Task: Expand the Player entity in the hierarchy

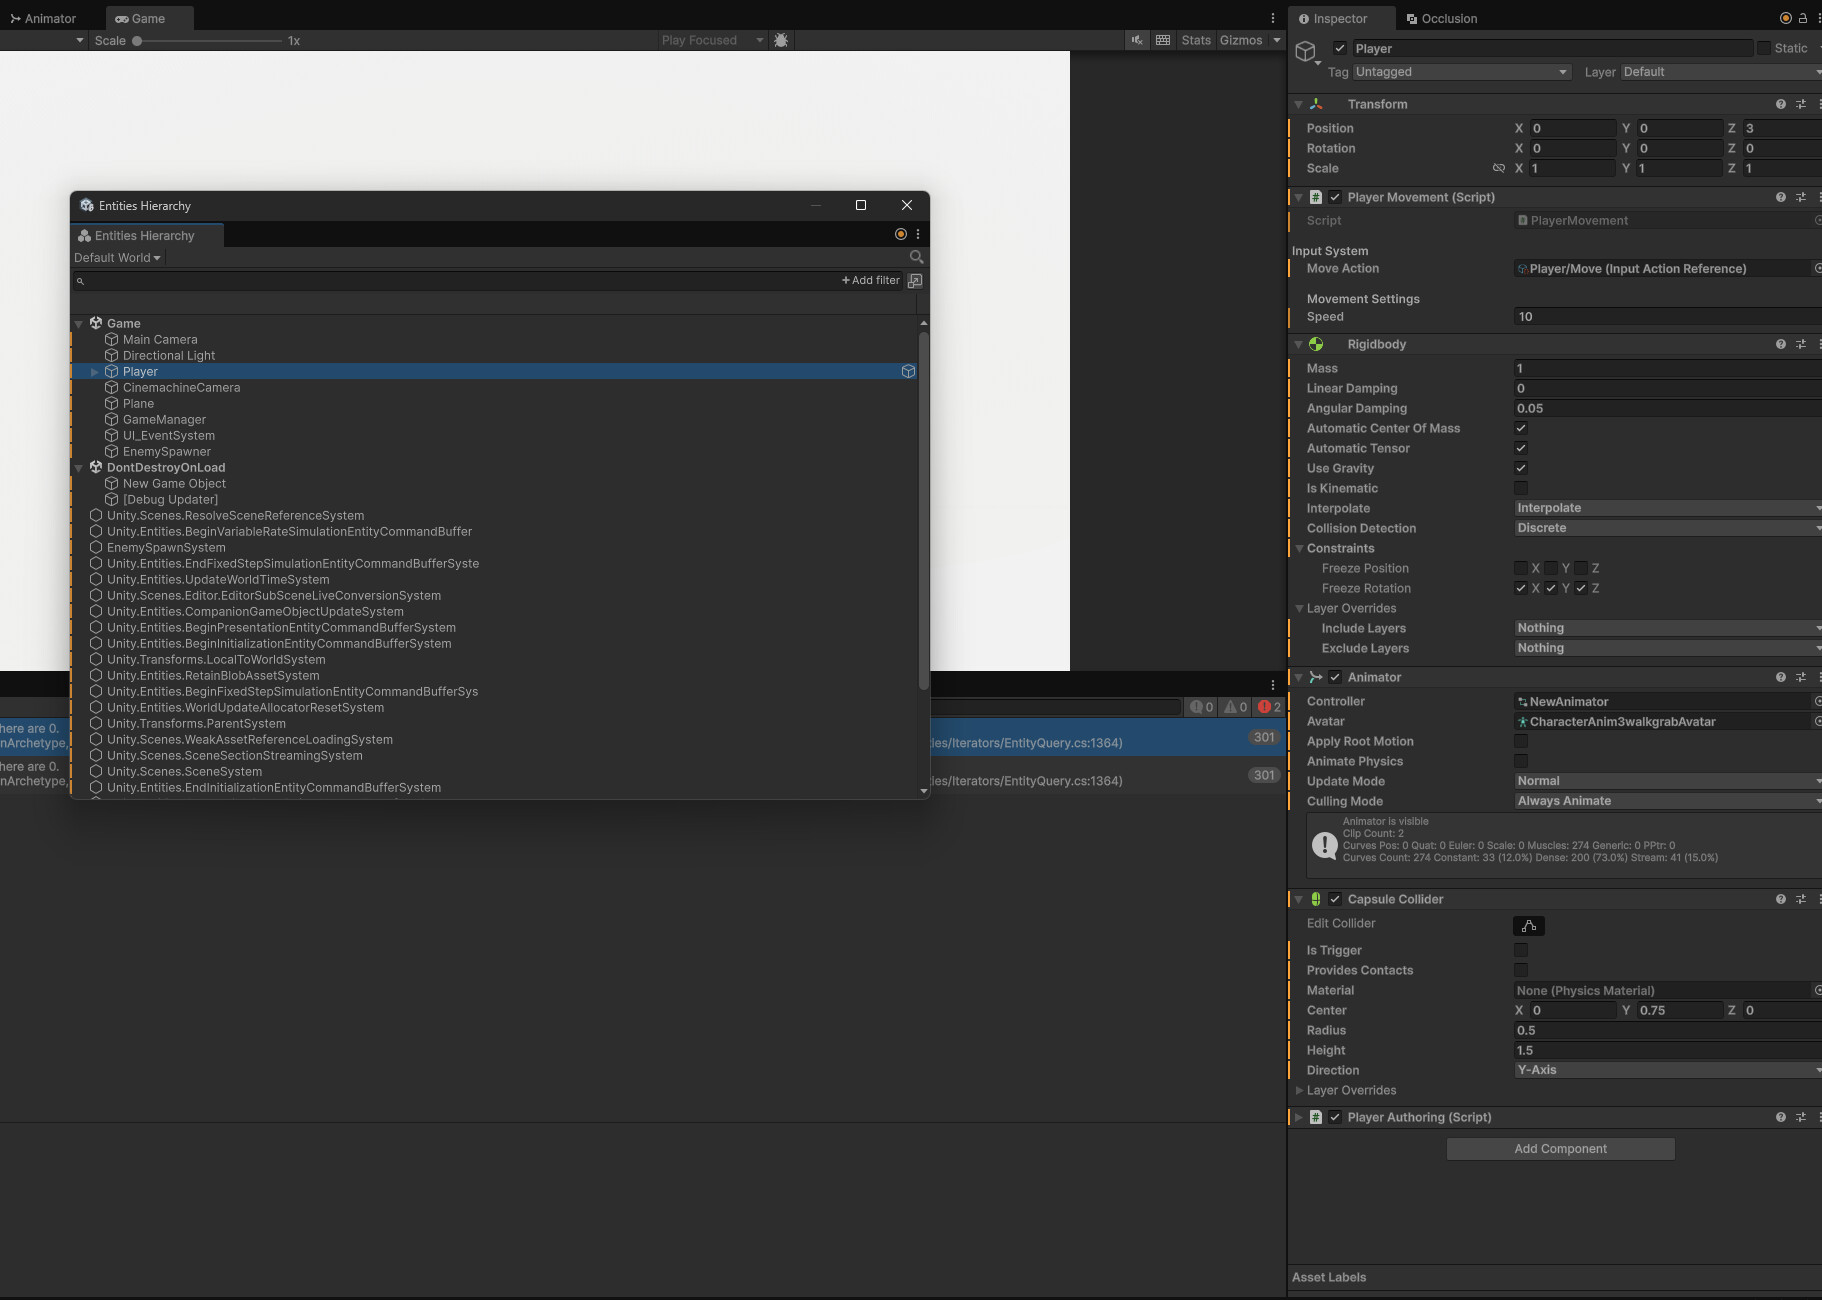Action: 94,371
